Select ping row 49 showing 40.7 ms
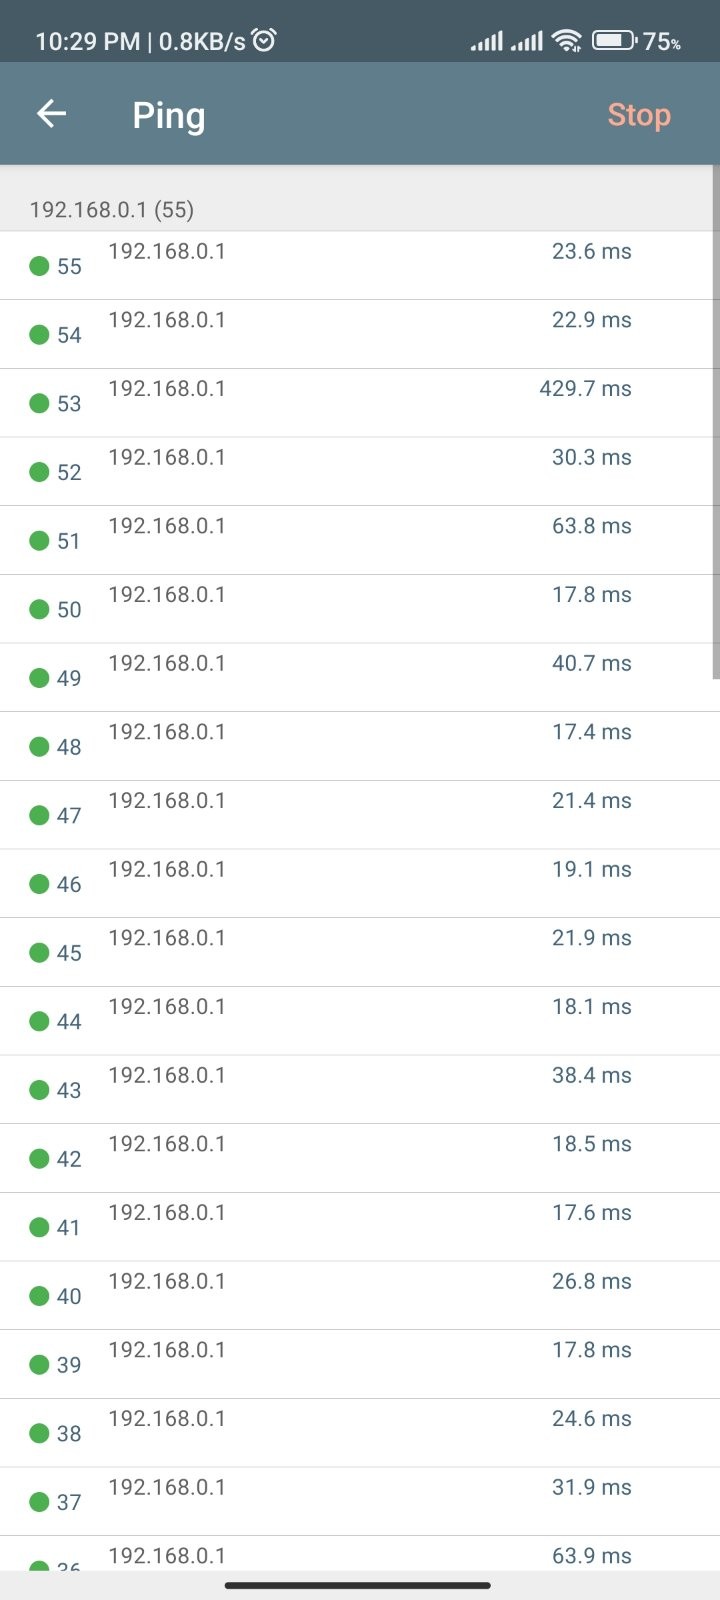Screen dimensions: 720x1600 (x=360, y=677)
